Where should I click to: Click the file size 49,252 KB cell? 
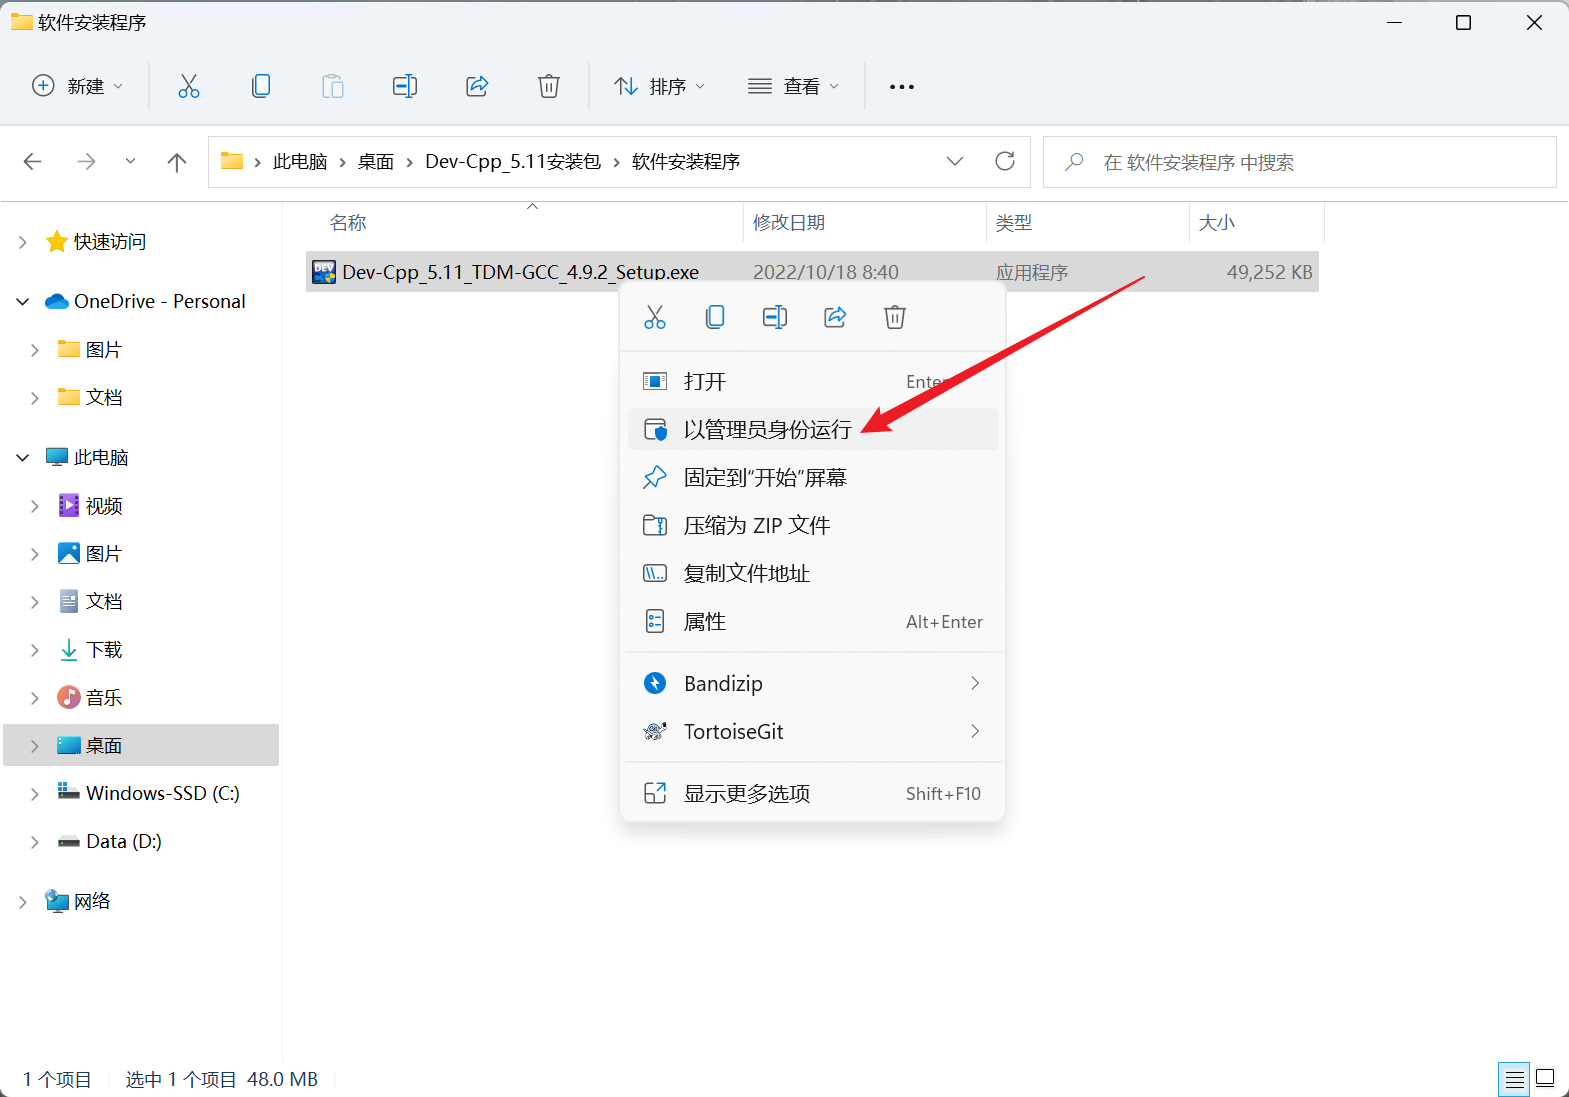1269,272
